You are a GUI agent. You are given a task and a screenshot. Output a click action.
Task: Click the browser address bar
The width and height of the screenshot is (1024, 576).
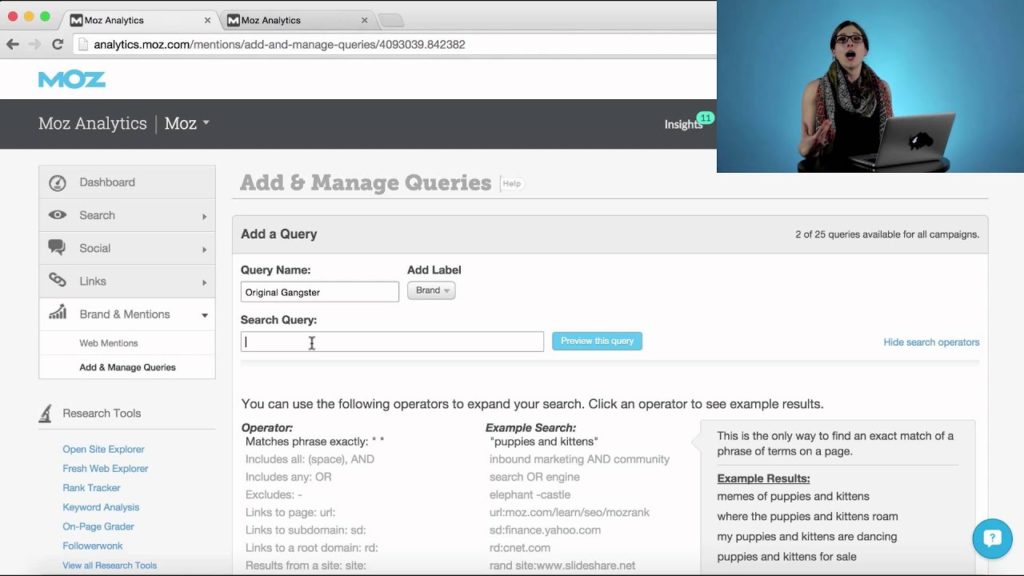pyautogui.click(x=395, y=44)
